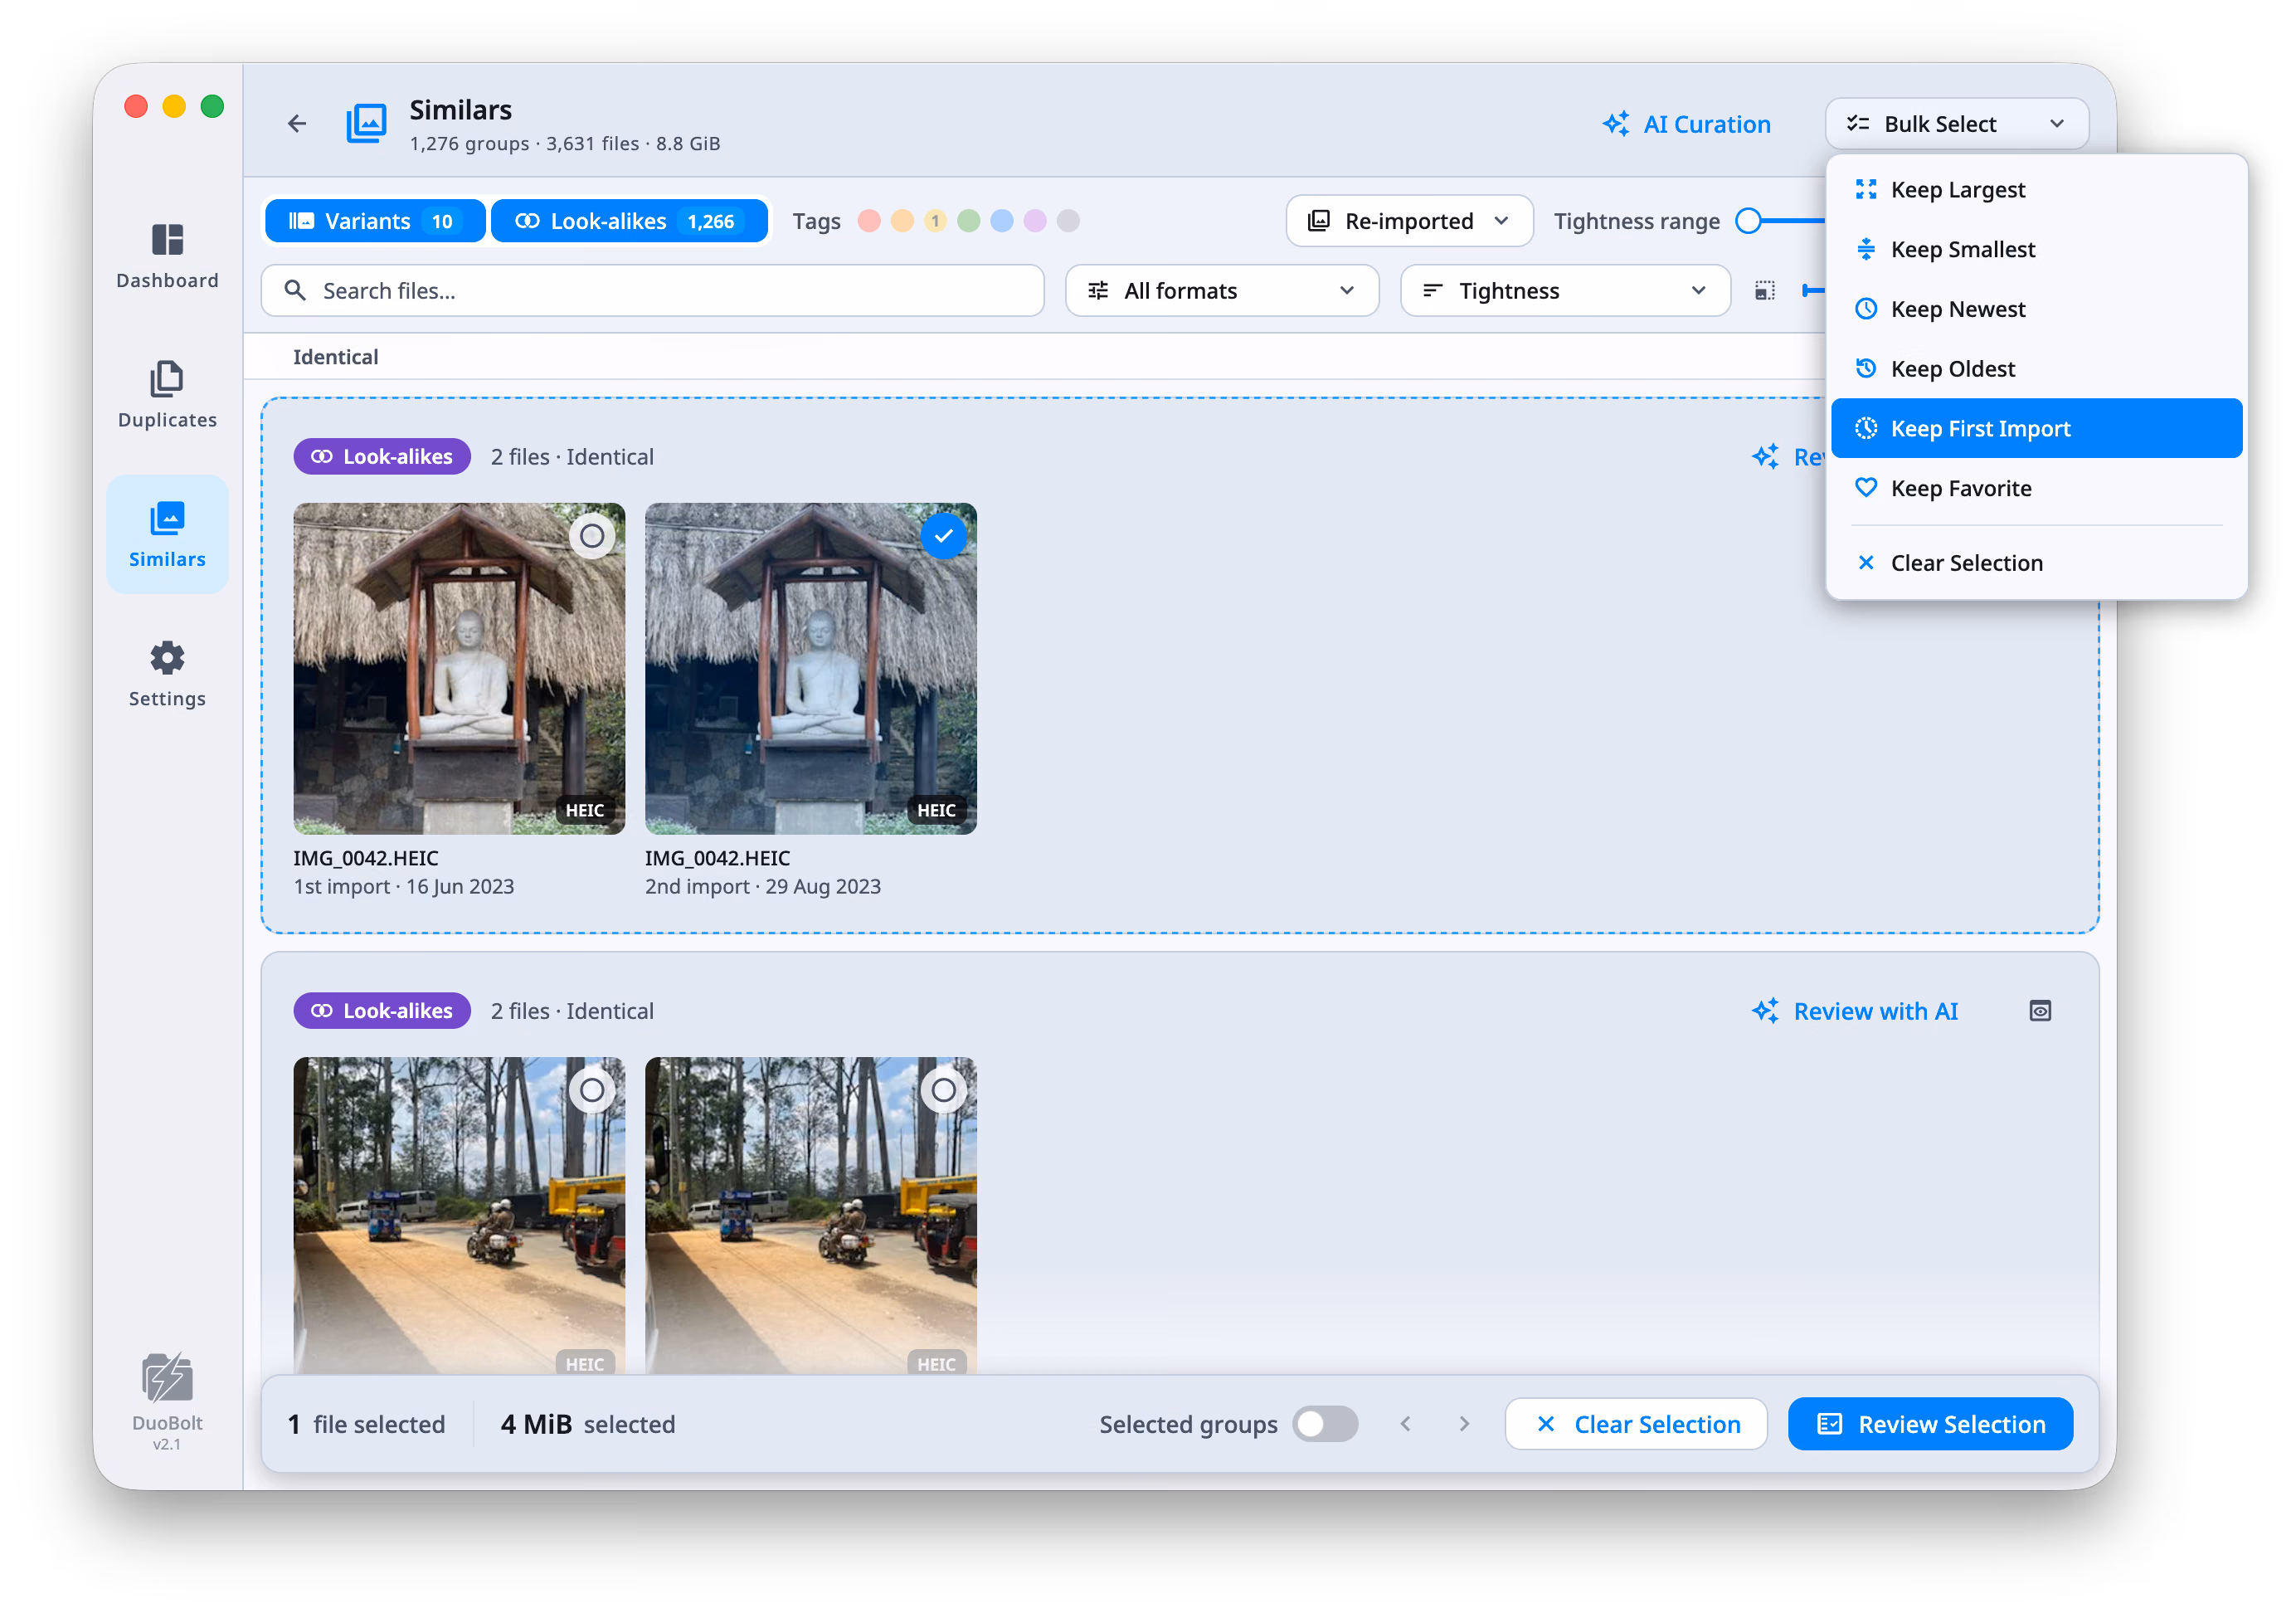Click the Look-alikes badge on the statue group

tap(382, 457)
